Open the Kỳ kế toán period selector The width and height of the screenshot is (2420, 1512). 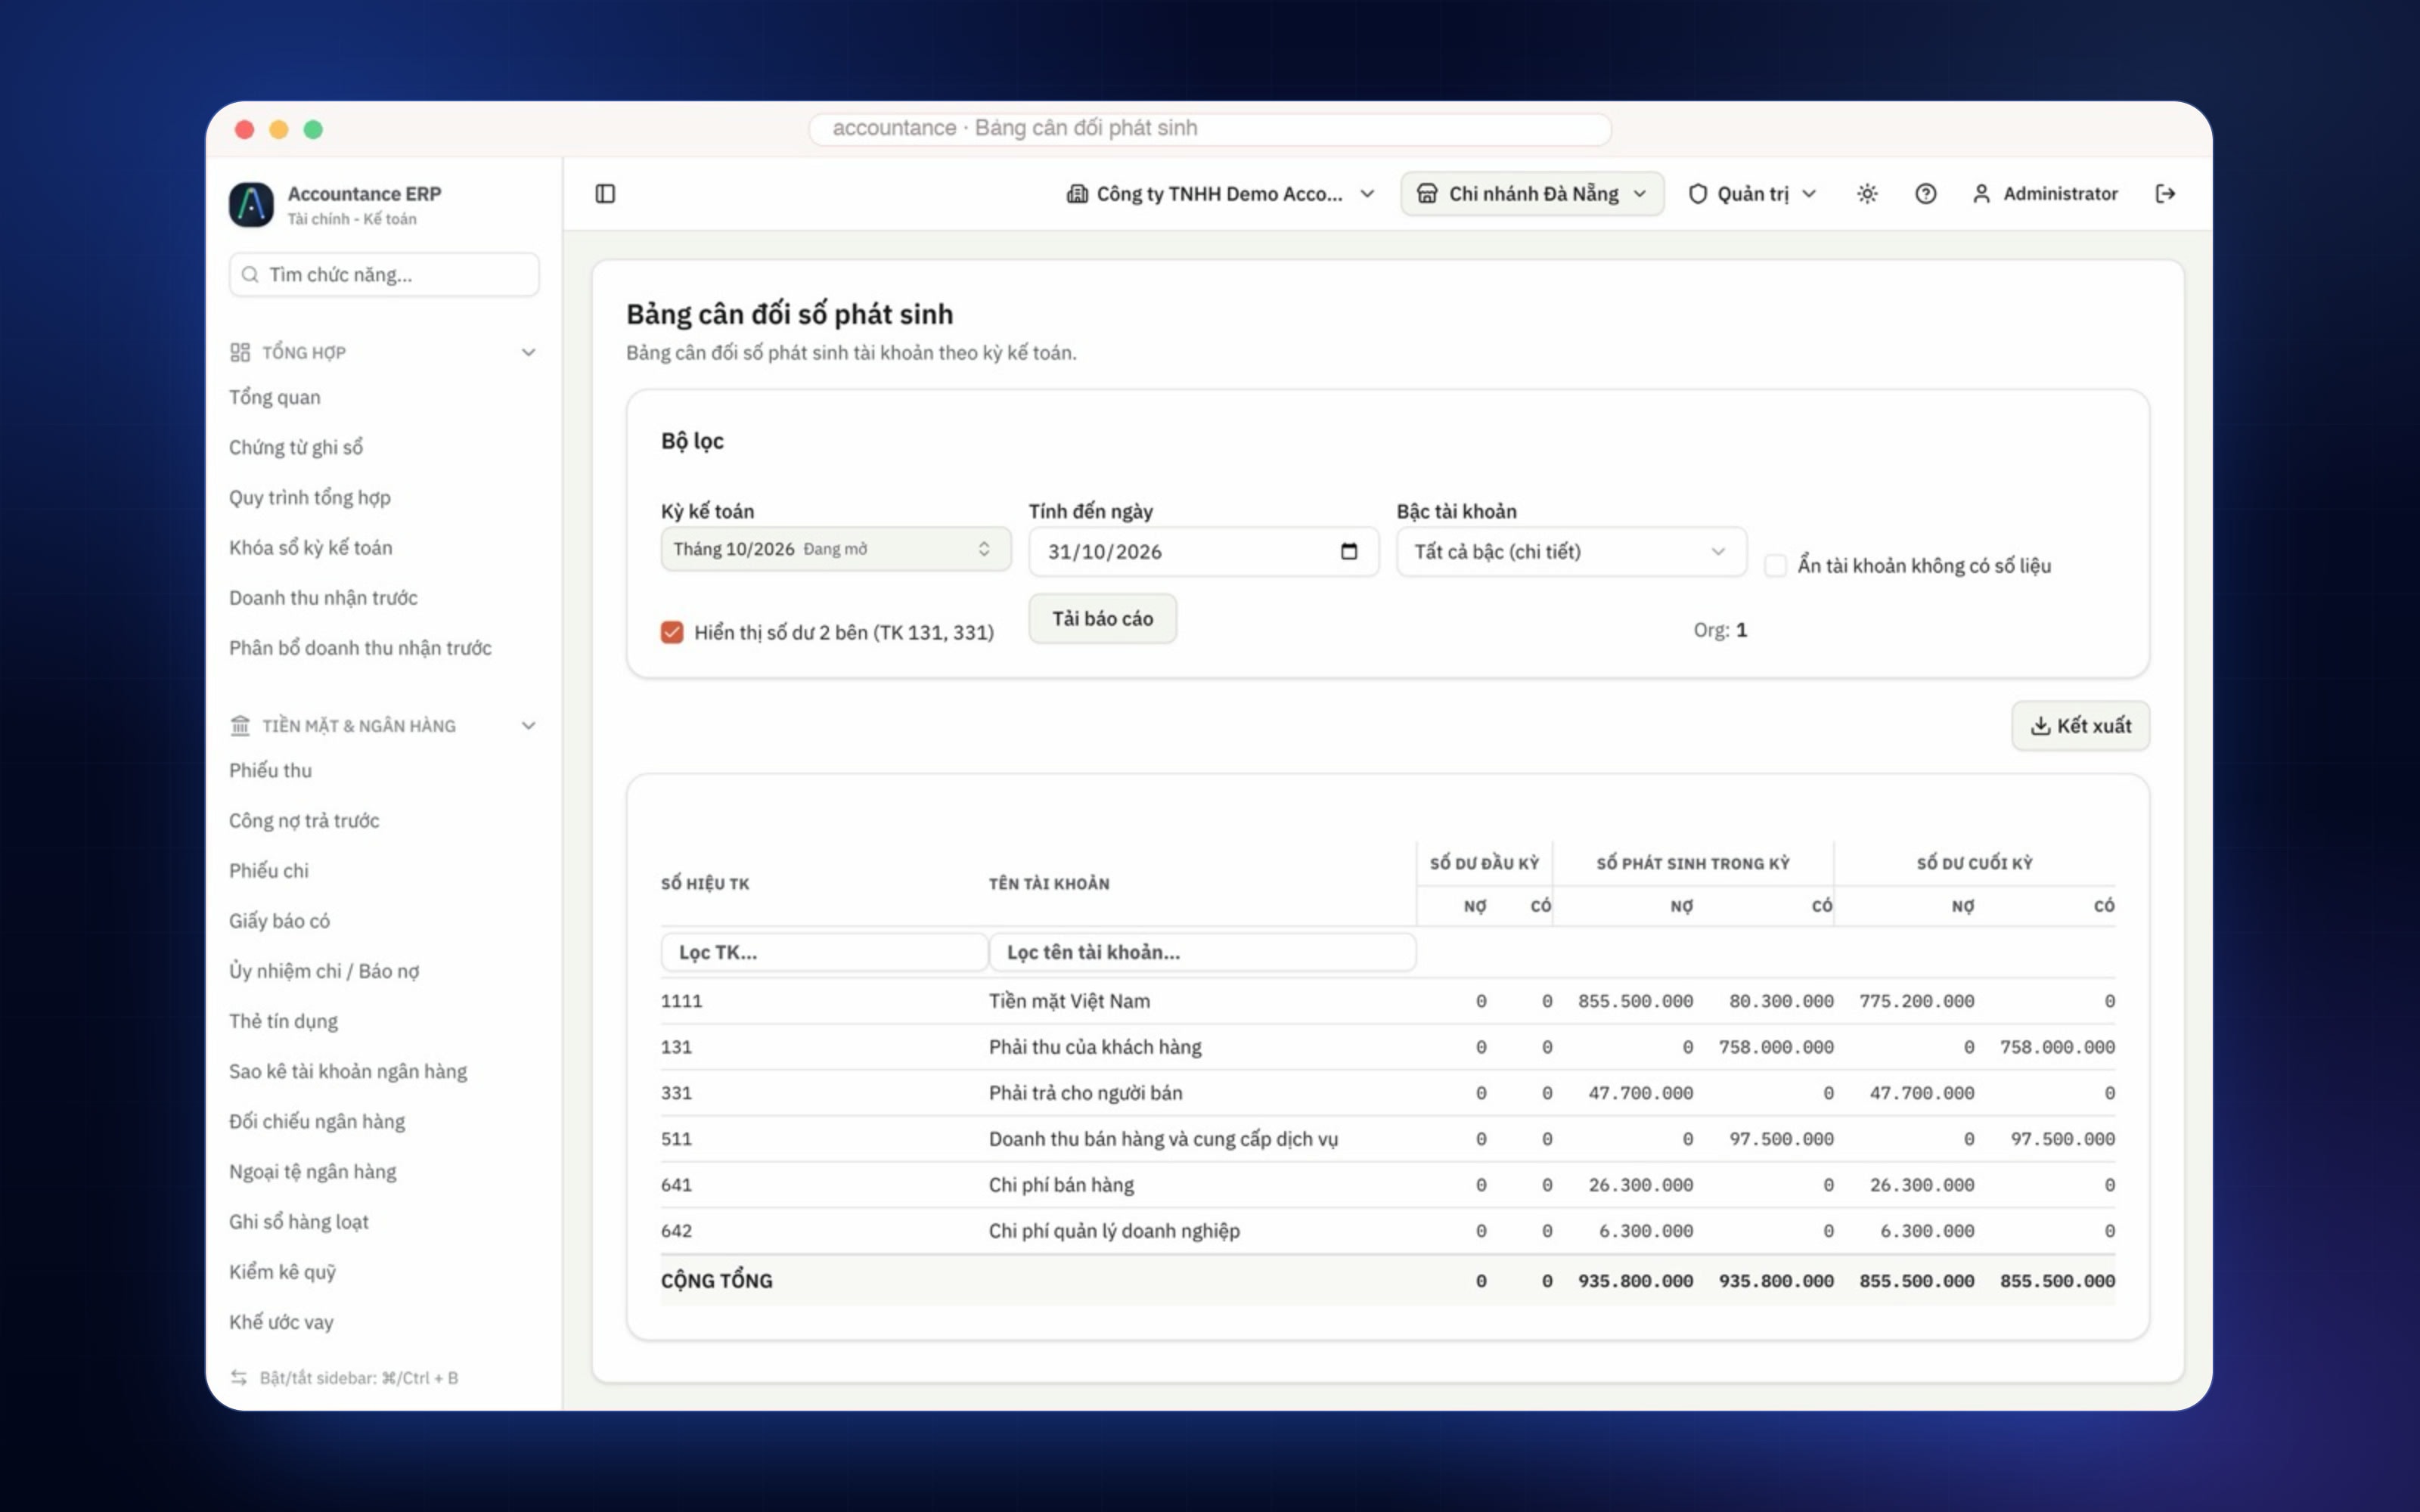click(x=836, y=549)
